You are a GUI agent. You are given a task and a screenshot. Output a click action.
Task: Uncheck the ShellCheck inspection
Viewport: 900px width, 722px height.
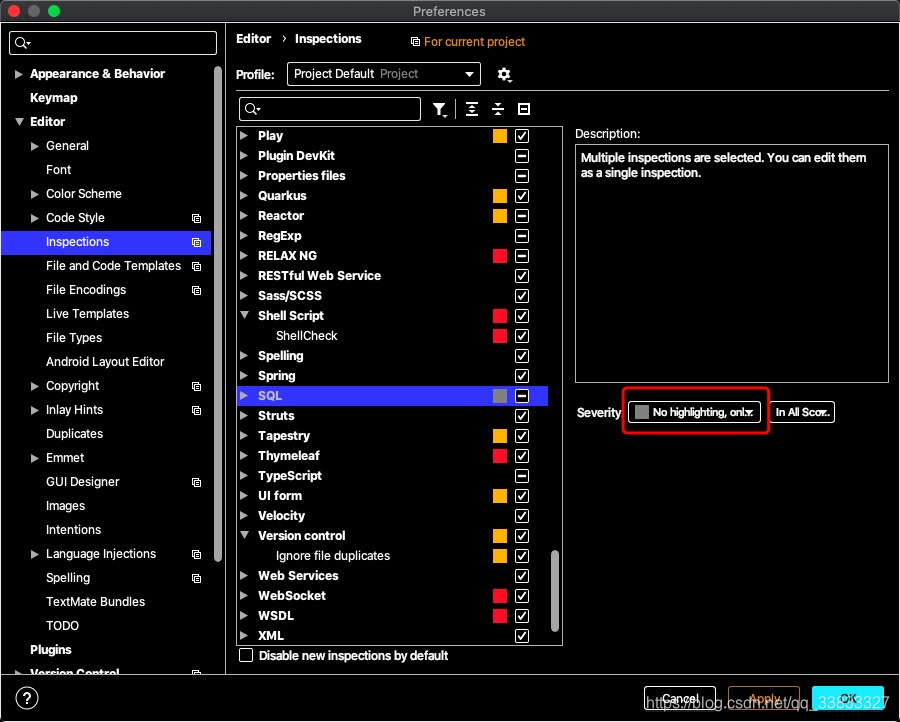click(522, 336)
